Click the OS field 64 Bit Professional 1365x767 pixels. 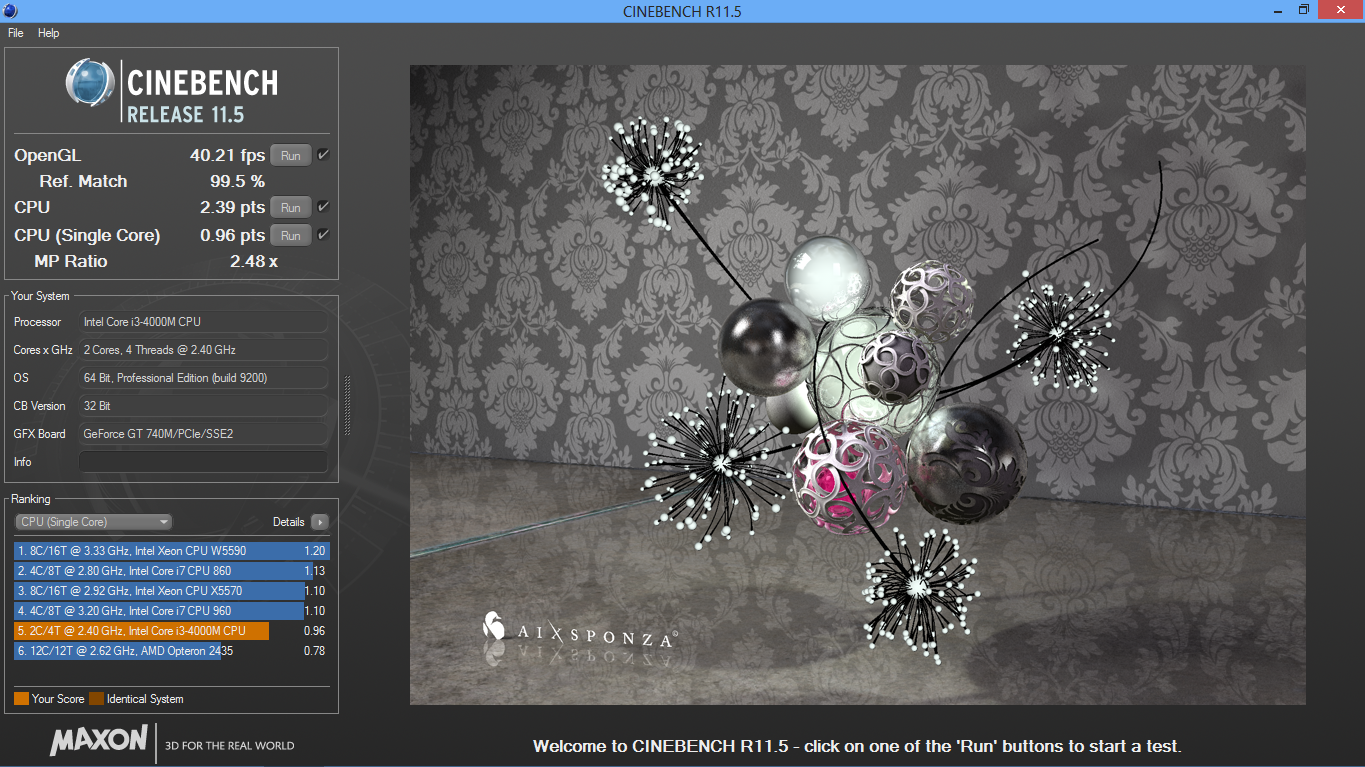203,378
